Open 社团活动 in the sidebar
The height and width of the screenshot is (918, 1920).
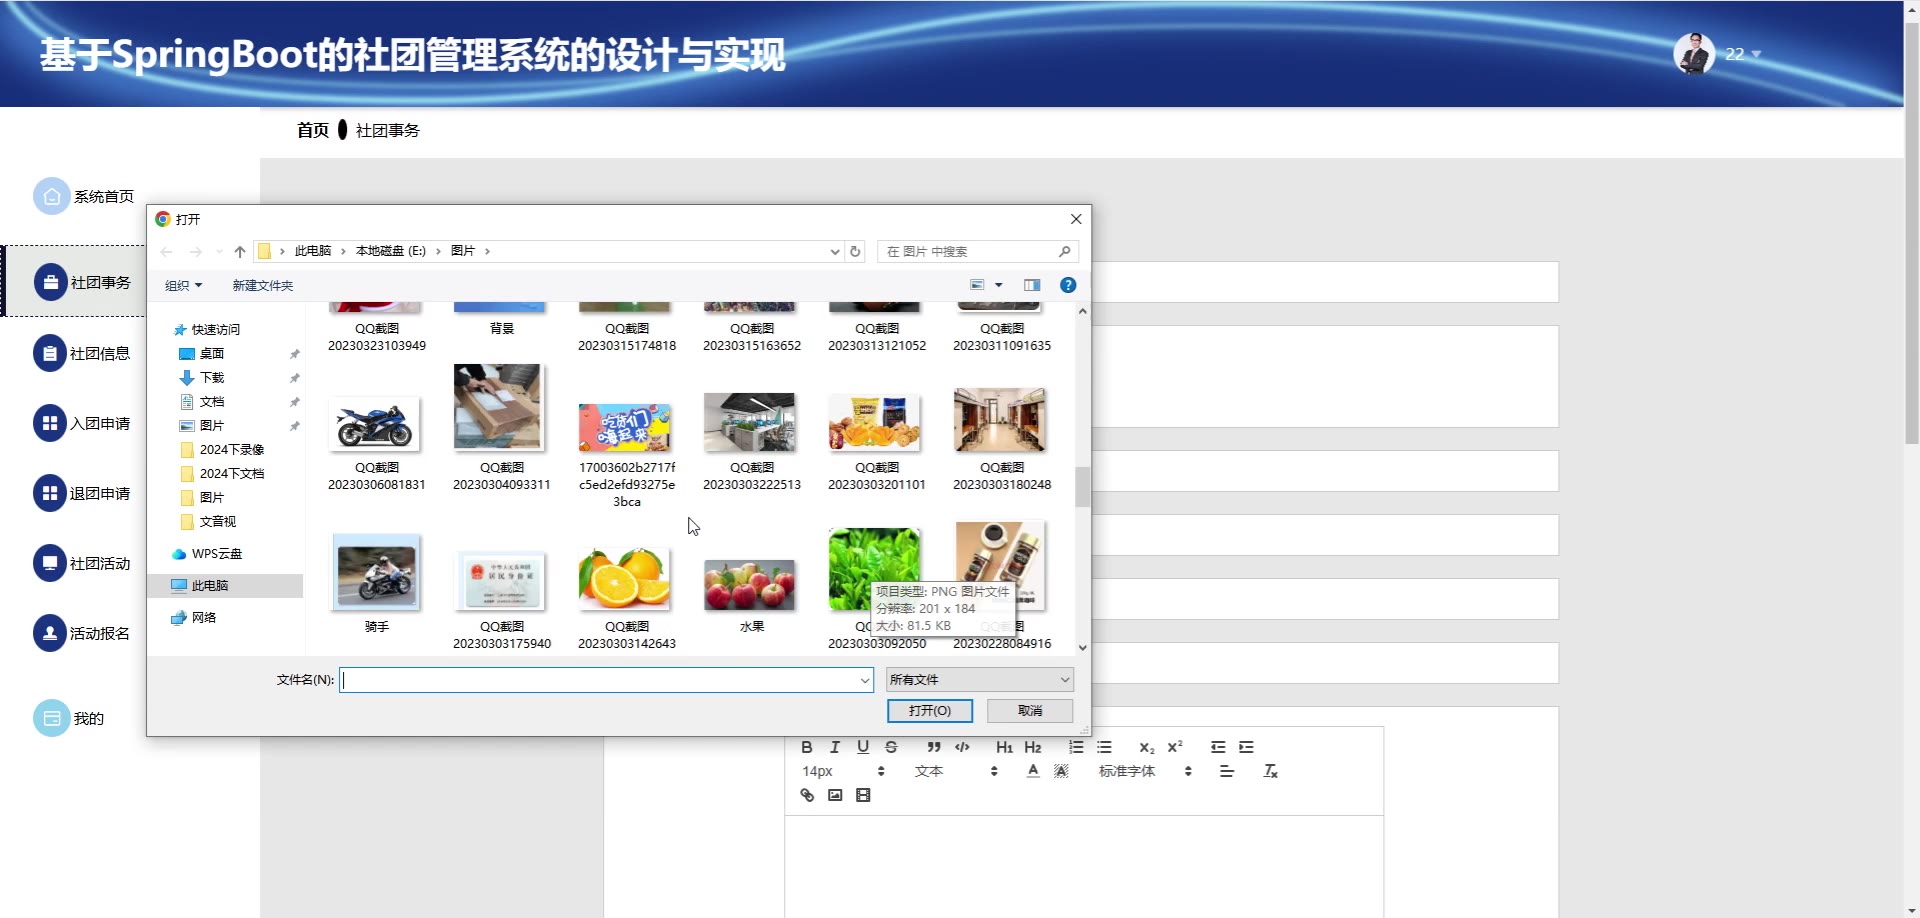click(82, 563)
